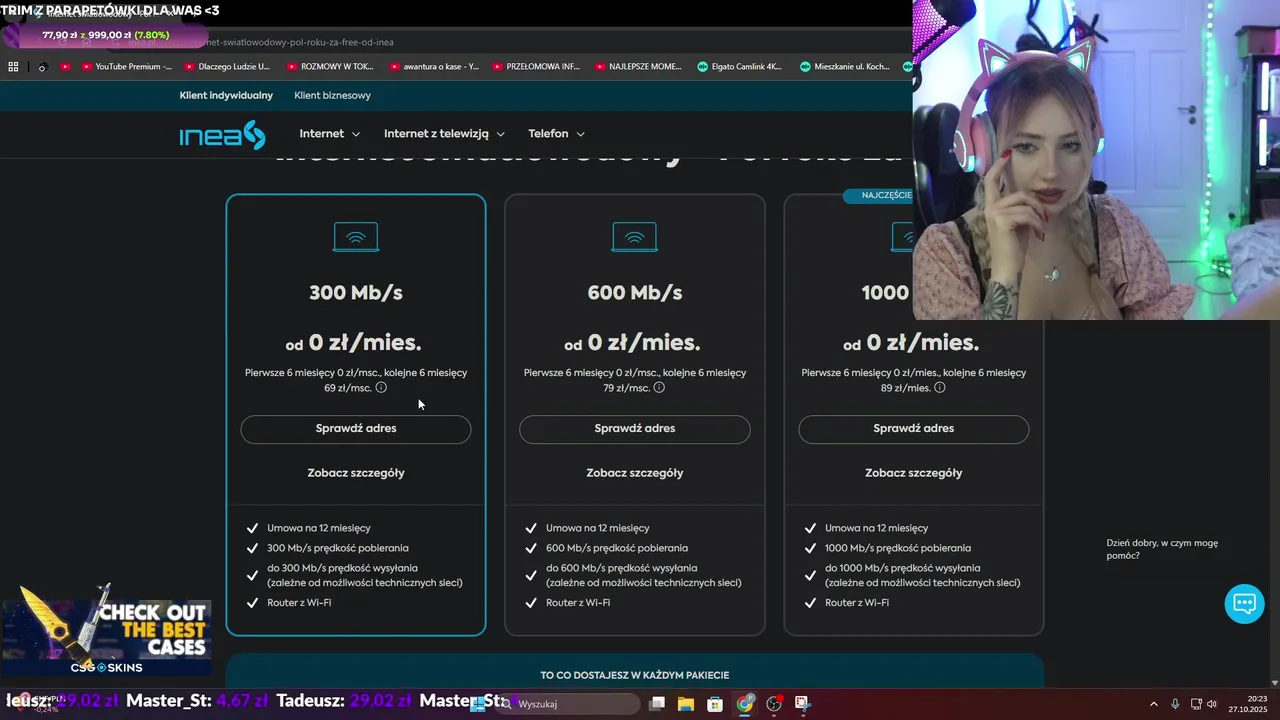Image resolution: width=1280 pixels, height=720 pixels.
Task: Expand the Telefon menu
Action: 556,133
